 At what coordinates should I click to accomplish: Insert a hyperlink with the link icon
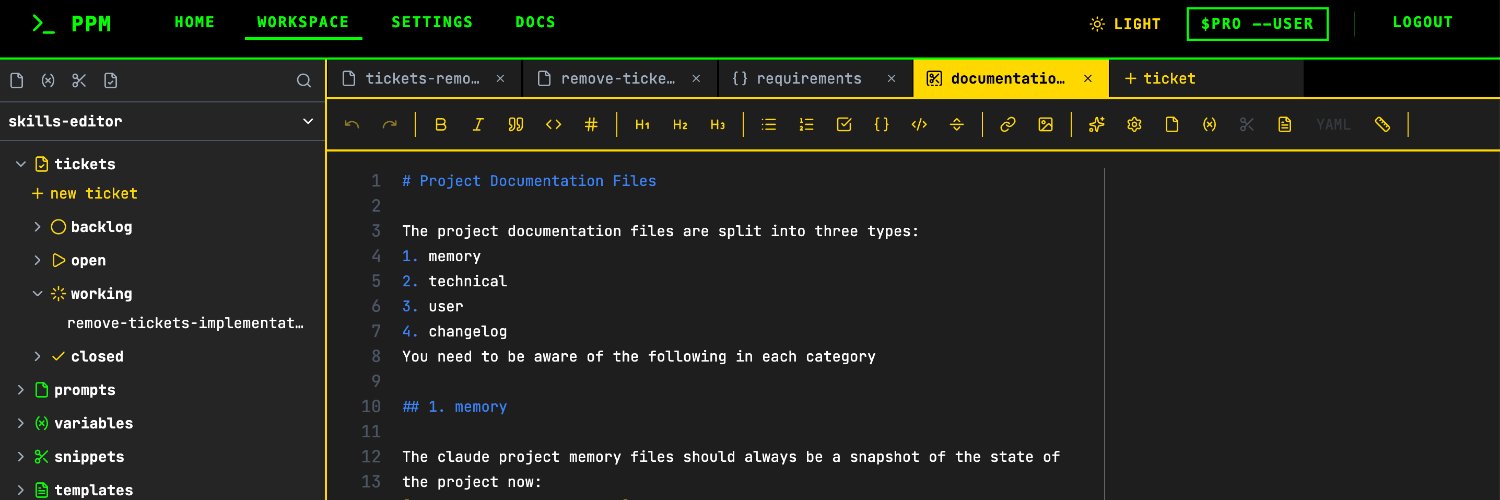coord(1008,125)
